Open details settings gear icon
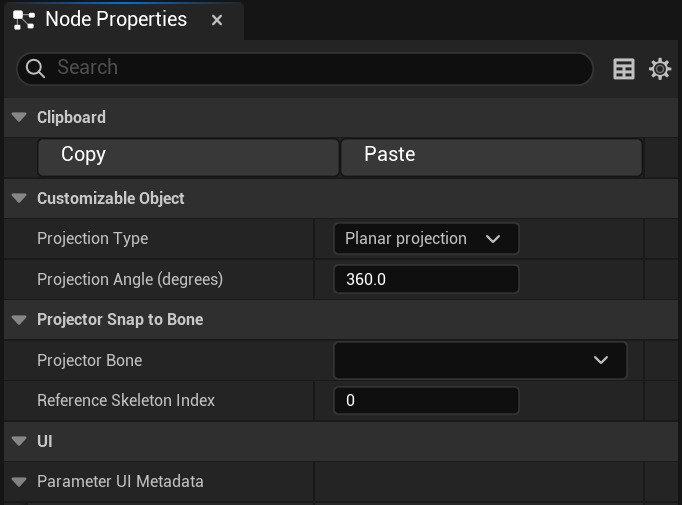This screenshot has width=682, height=505. (660, 69)
